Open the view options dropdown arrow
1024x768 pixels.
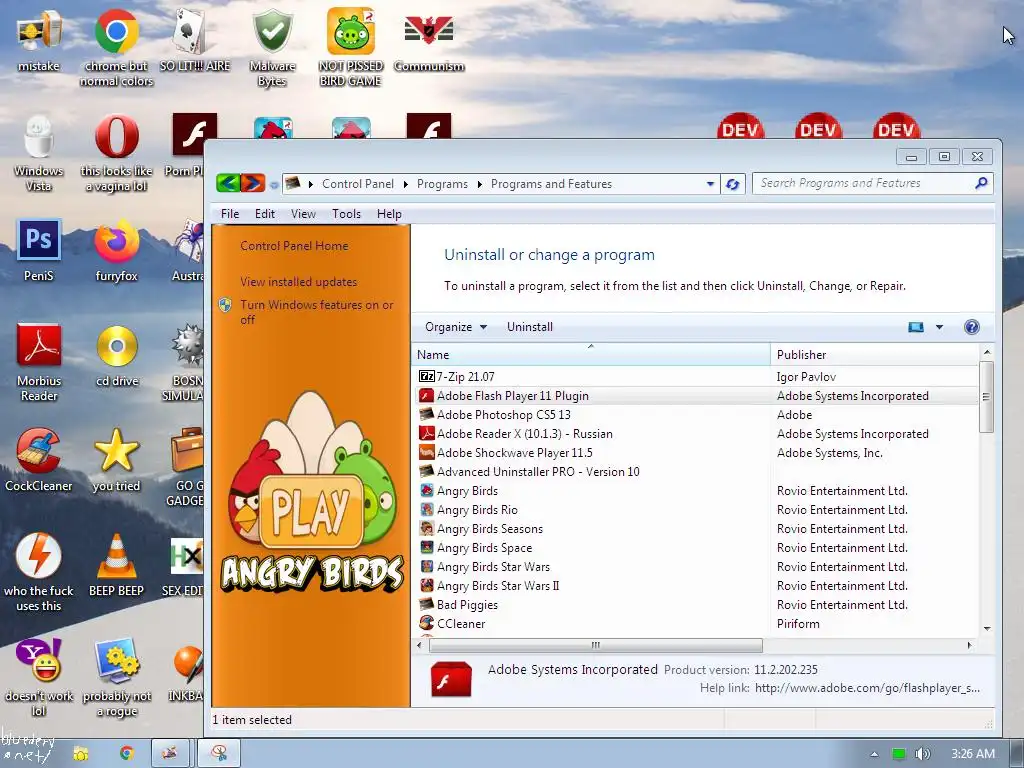click(x=939, y=327)
